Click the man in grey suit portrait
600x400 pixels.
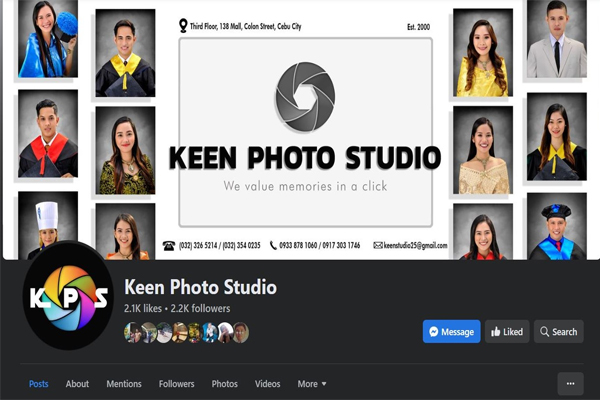557,39
